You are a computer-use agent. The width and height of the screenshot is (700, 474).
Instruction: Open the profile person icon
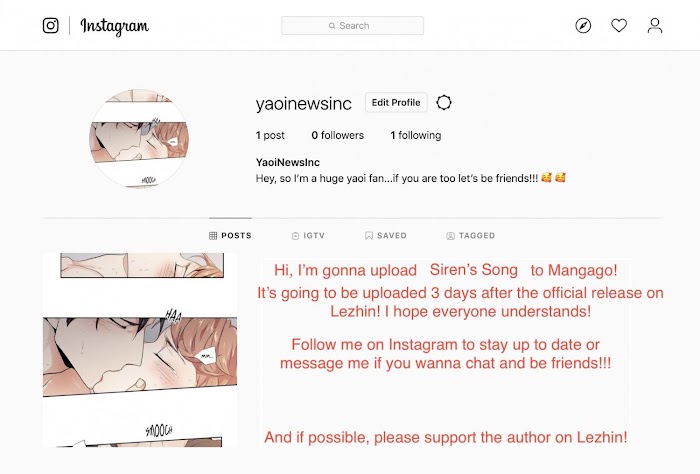click(x=655, y=25)
